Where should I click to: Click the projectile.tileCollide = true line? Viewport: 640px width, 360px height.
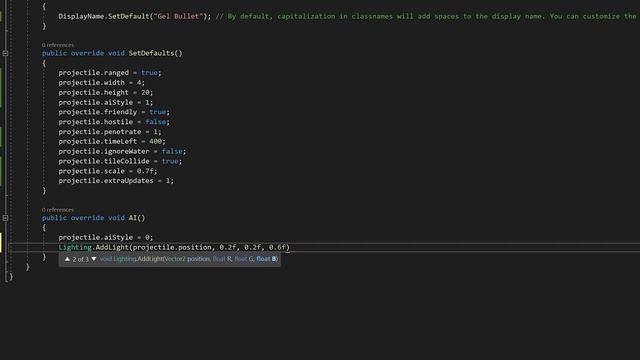120,161
